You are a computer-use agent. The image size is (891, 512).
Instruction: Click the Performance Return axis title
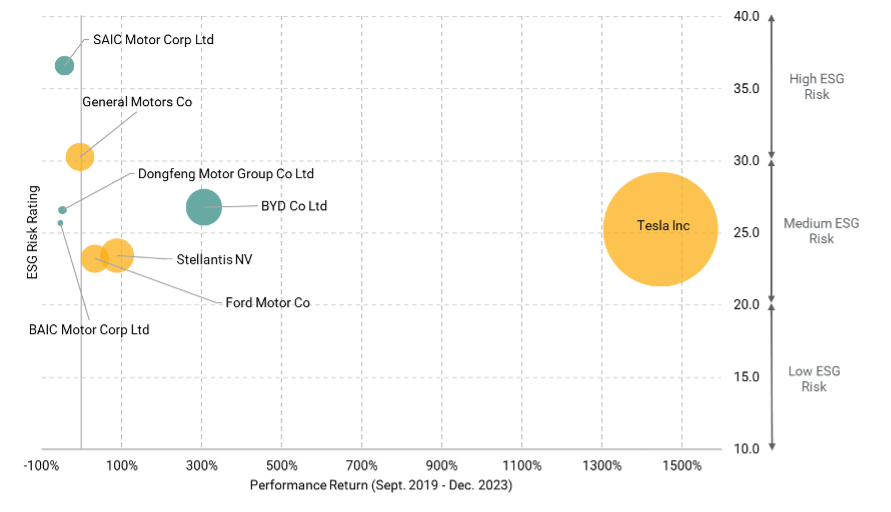coord(381,486)
